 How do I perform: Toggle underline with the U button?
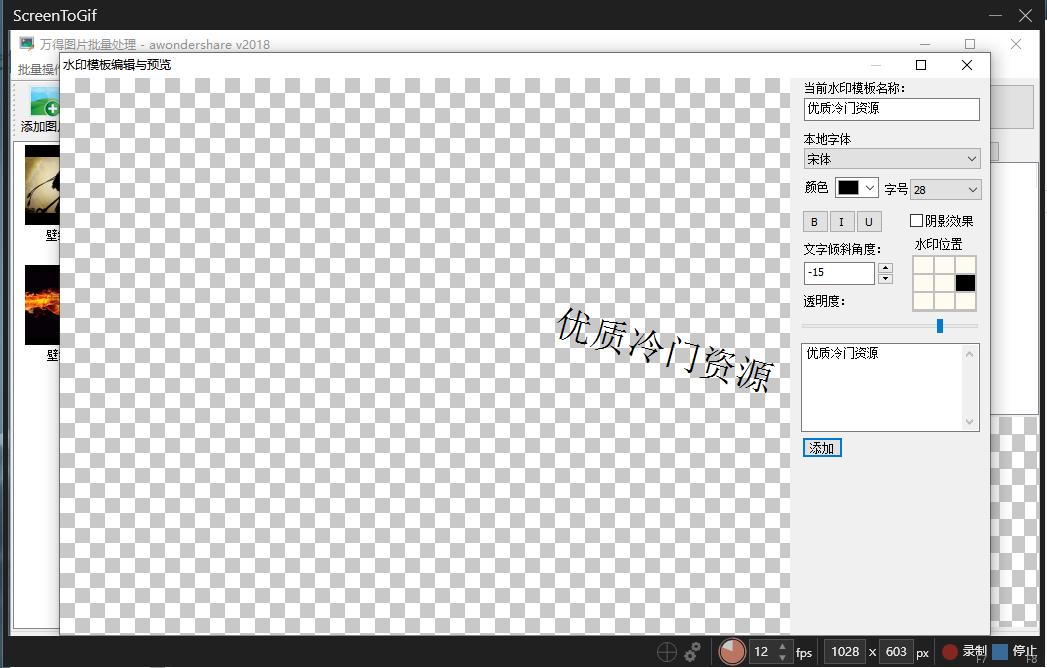[869, 222]
